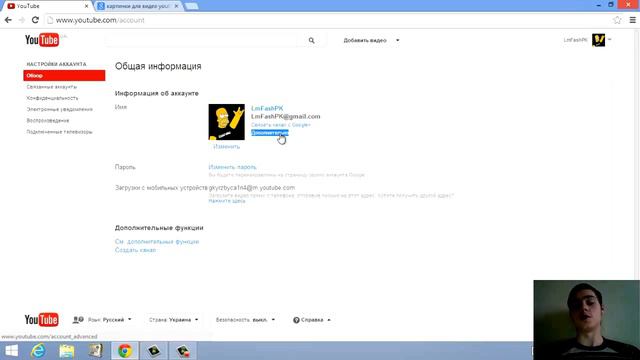Click the webcam overlay video

(587, 320)
